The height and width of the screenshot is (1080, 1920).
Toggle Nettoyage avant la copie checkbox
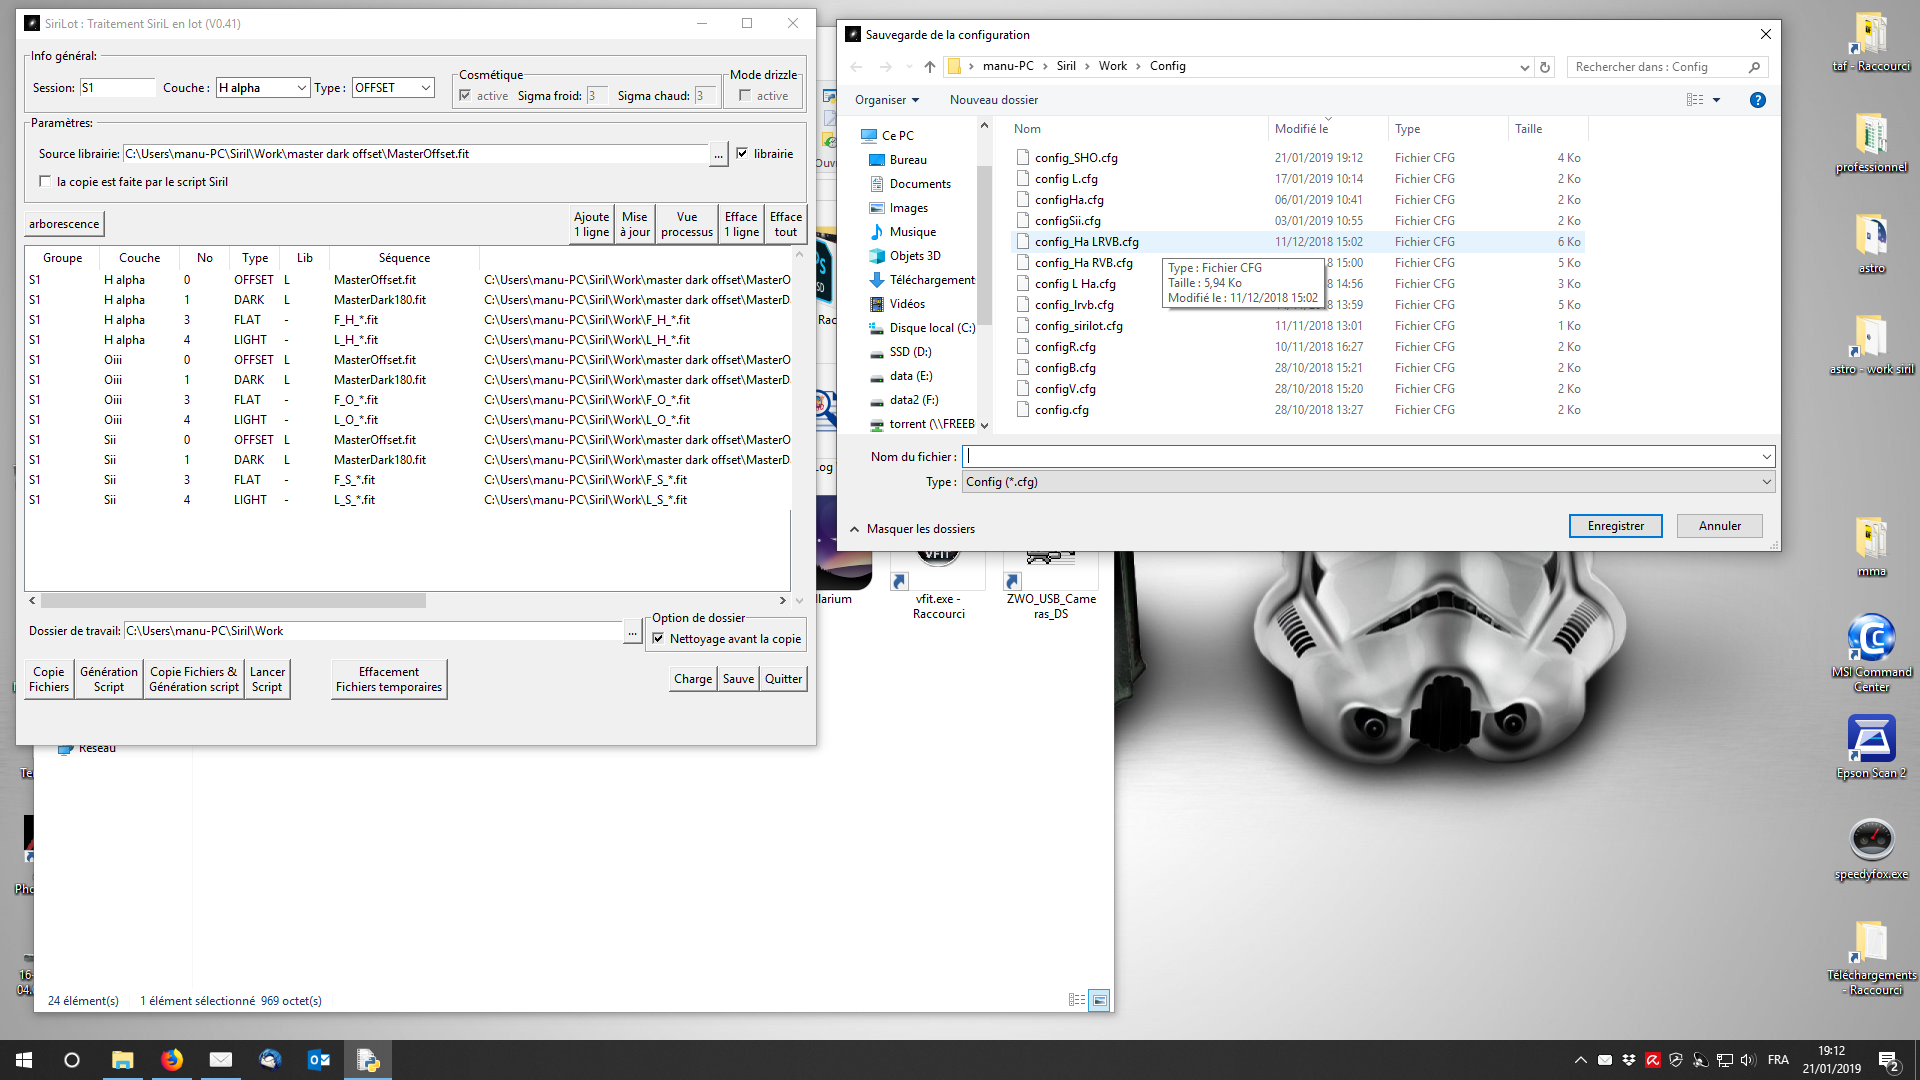click(x=658, y=639)
